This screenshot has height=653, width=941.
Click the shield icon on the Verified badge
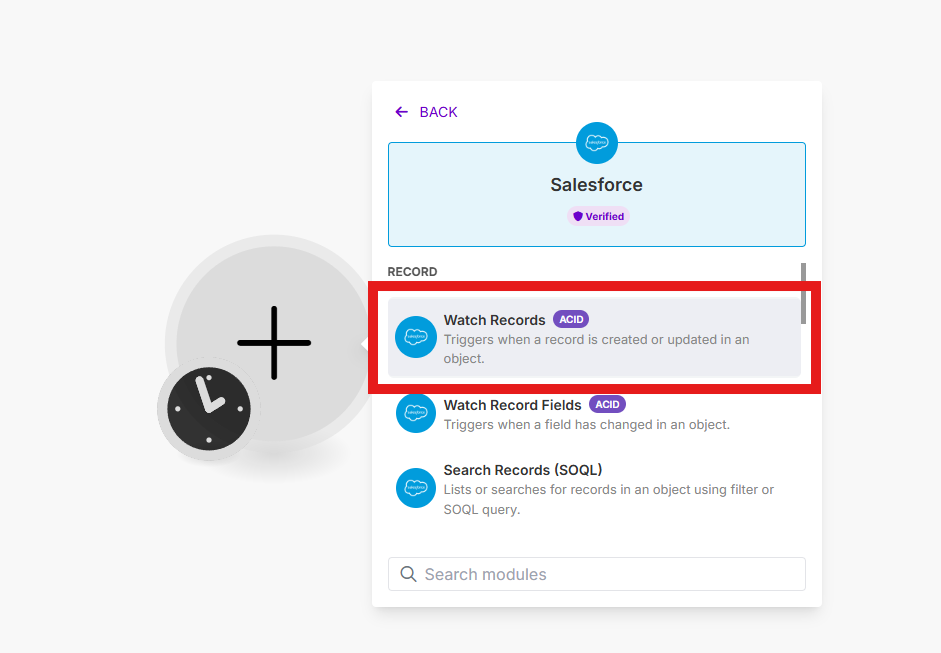pos(578,216)
